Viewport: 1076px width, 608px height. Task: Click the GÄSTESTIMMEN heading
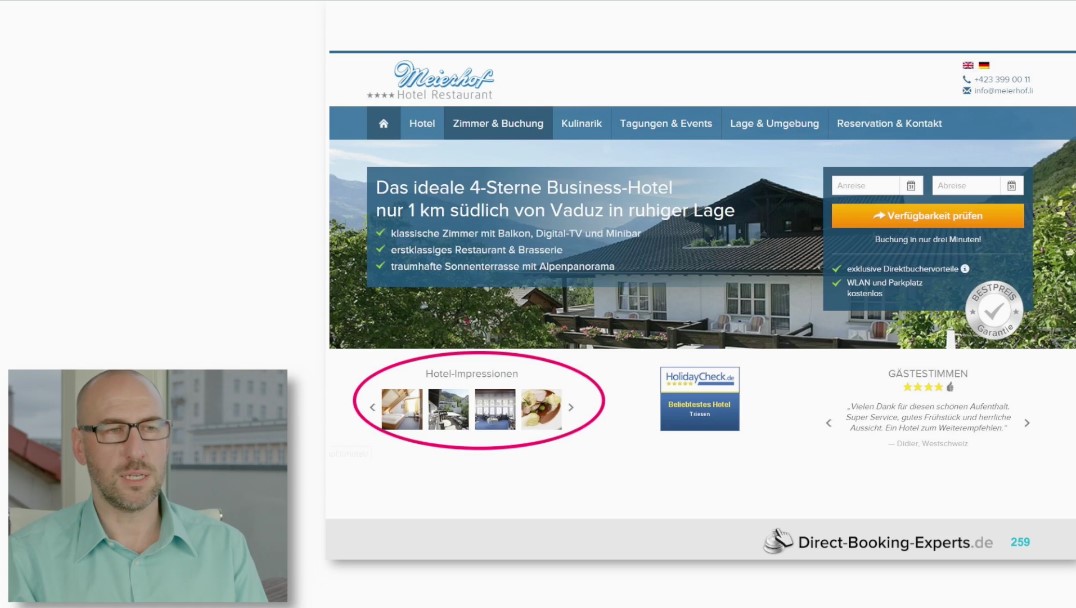[x=928, y=374]
